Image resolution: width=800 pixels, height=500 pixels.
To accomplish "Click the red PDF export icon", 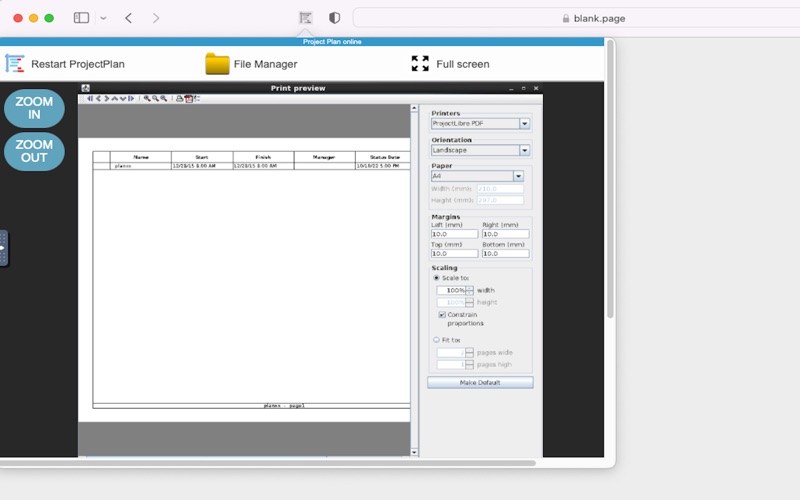I will point(187,98).
